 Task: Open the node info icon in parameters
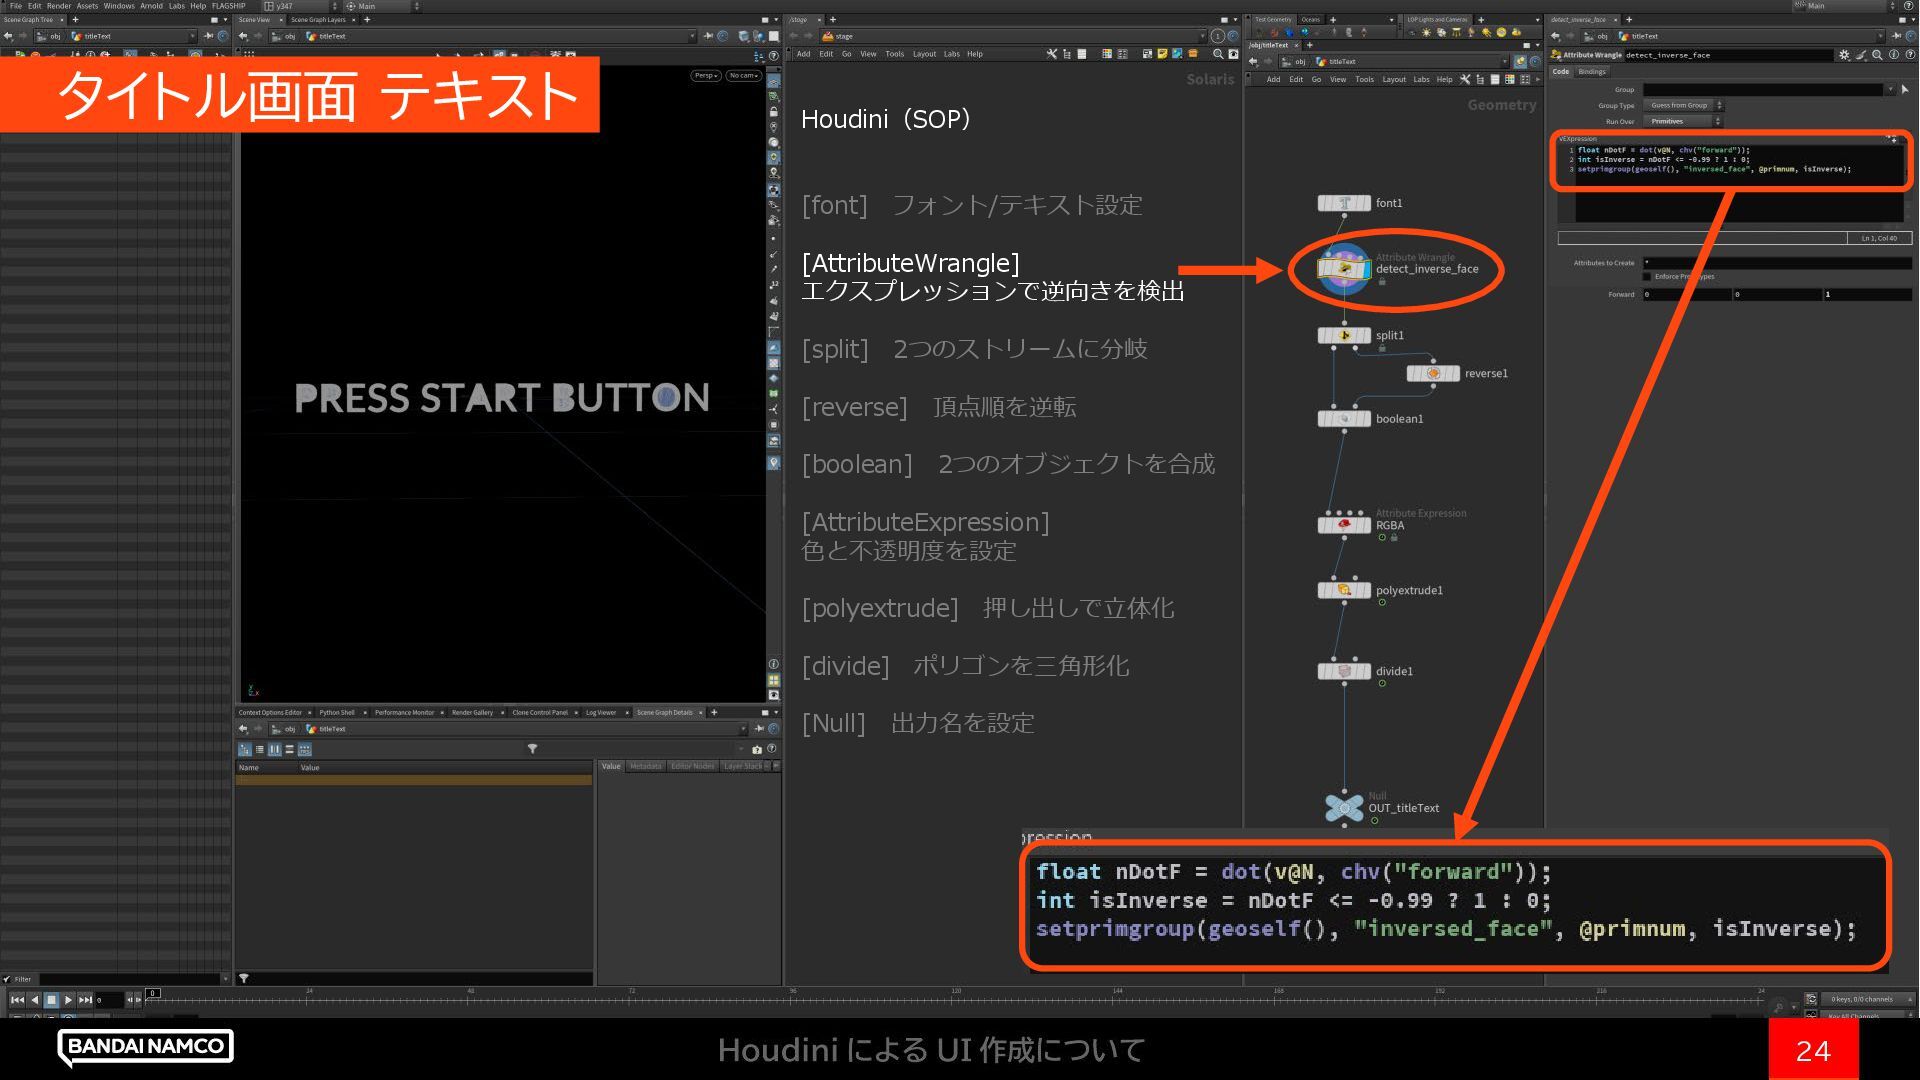tap(1894, 55)
